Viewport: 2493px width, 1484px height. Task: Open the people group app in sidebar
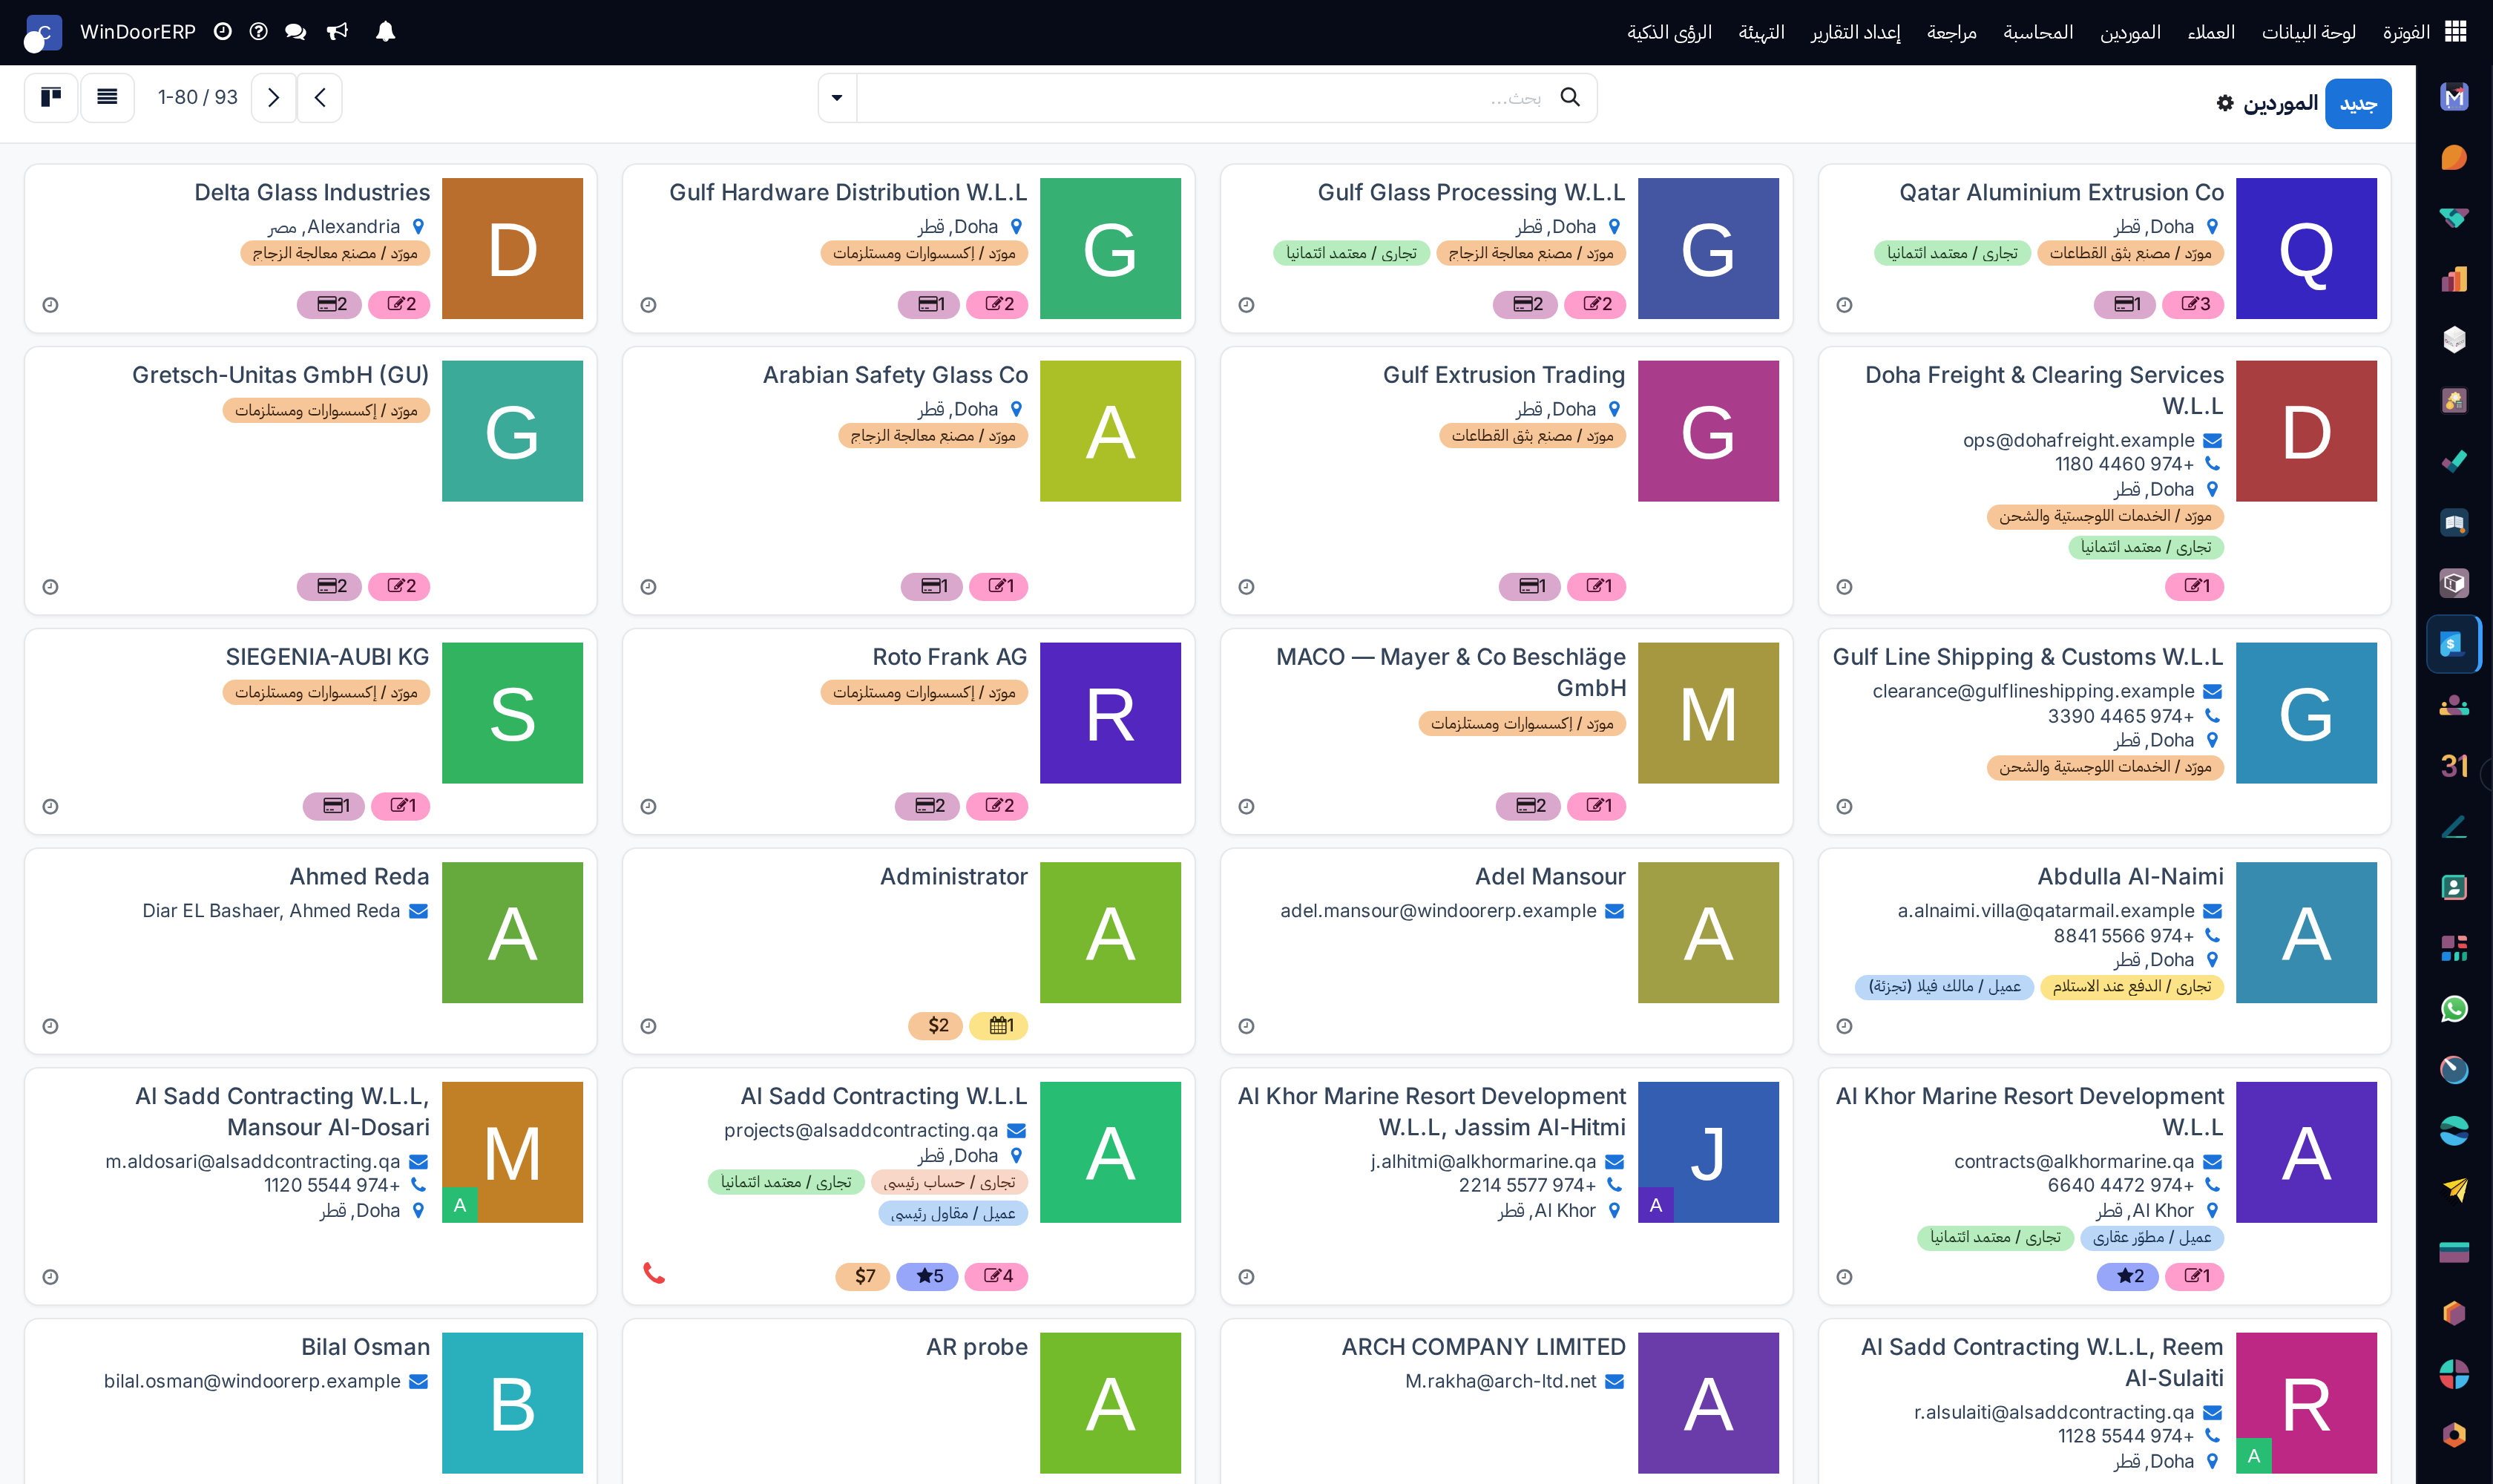pos(2454,705)
